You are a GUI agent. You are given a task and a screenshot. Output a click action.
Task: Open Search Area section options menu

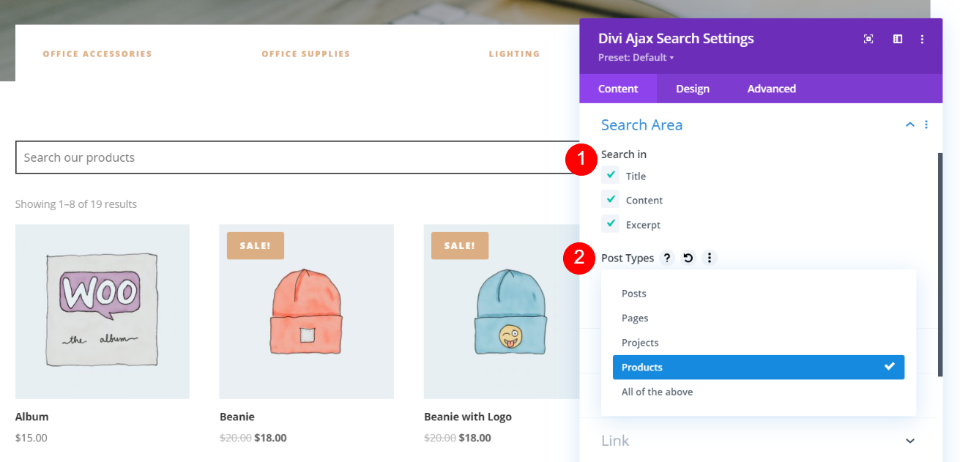[x=926, y=125]
